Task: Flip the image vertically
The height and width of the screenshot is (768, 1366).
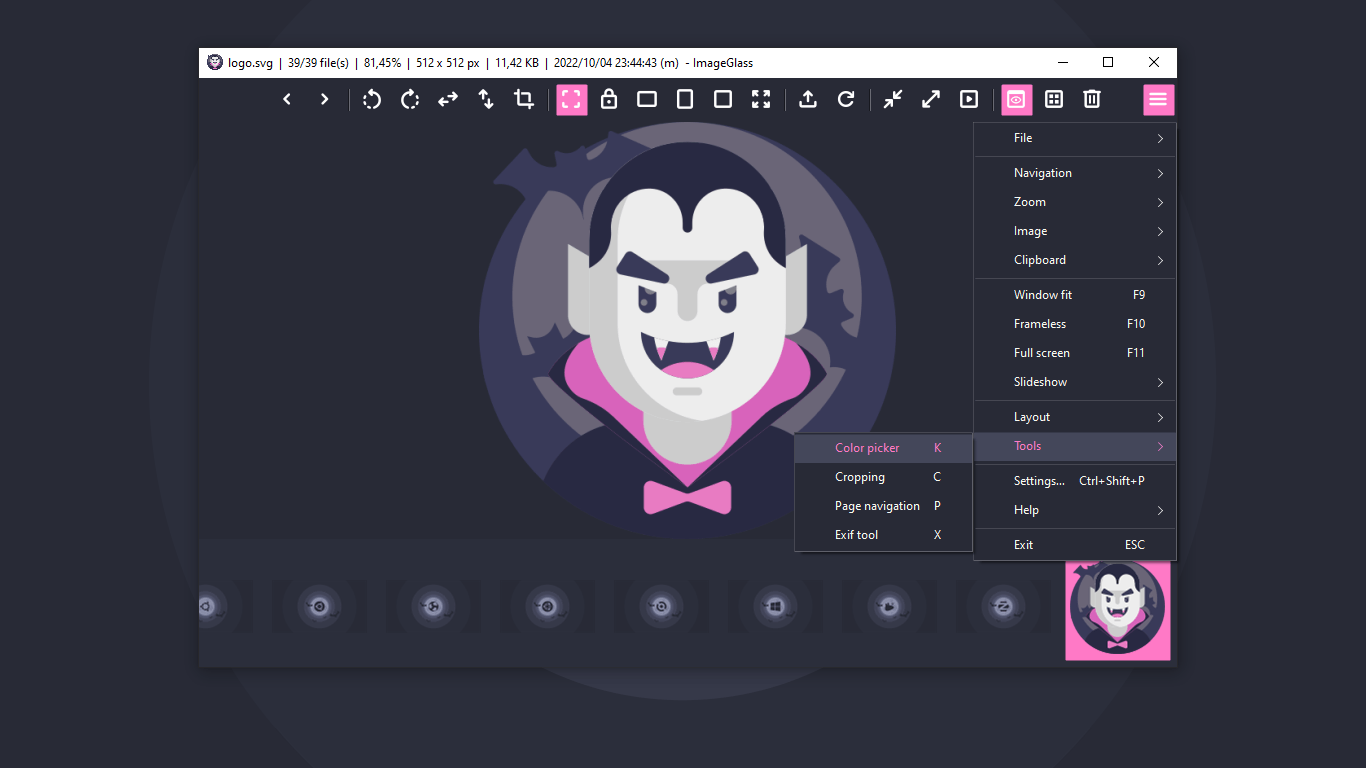Action: (x=485, y=99)
